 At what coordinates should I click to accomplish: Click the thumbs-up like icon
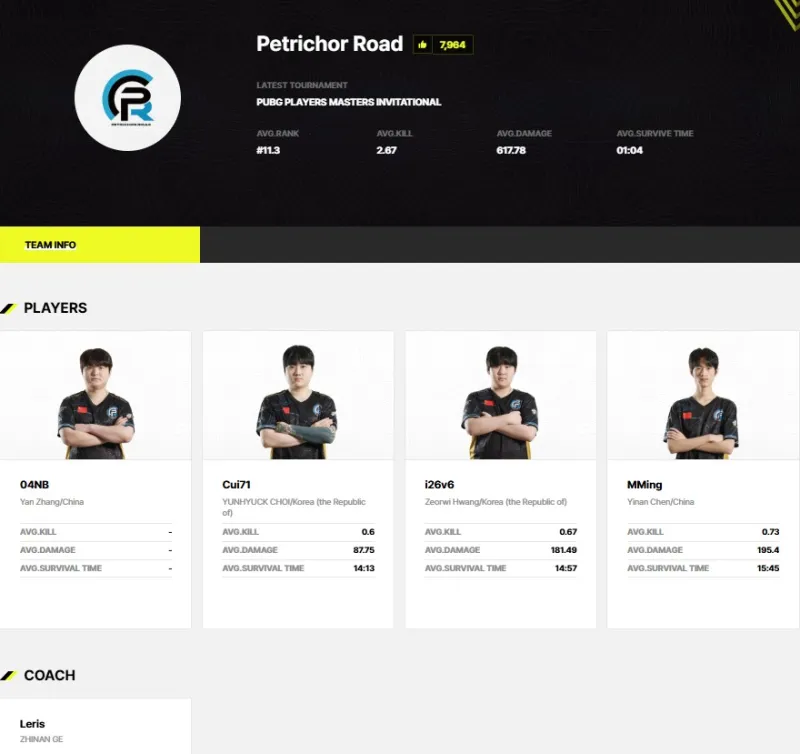click(423, 45)
